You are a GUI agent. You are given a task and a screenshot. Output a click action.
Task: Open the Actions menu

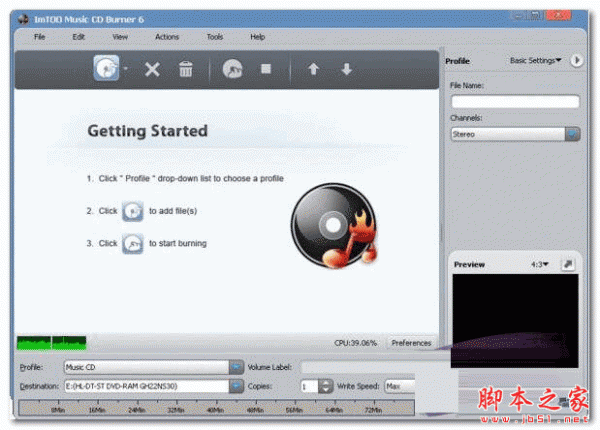[x=167, y=37]
